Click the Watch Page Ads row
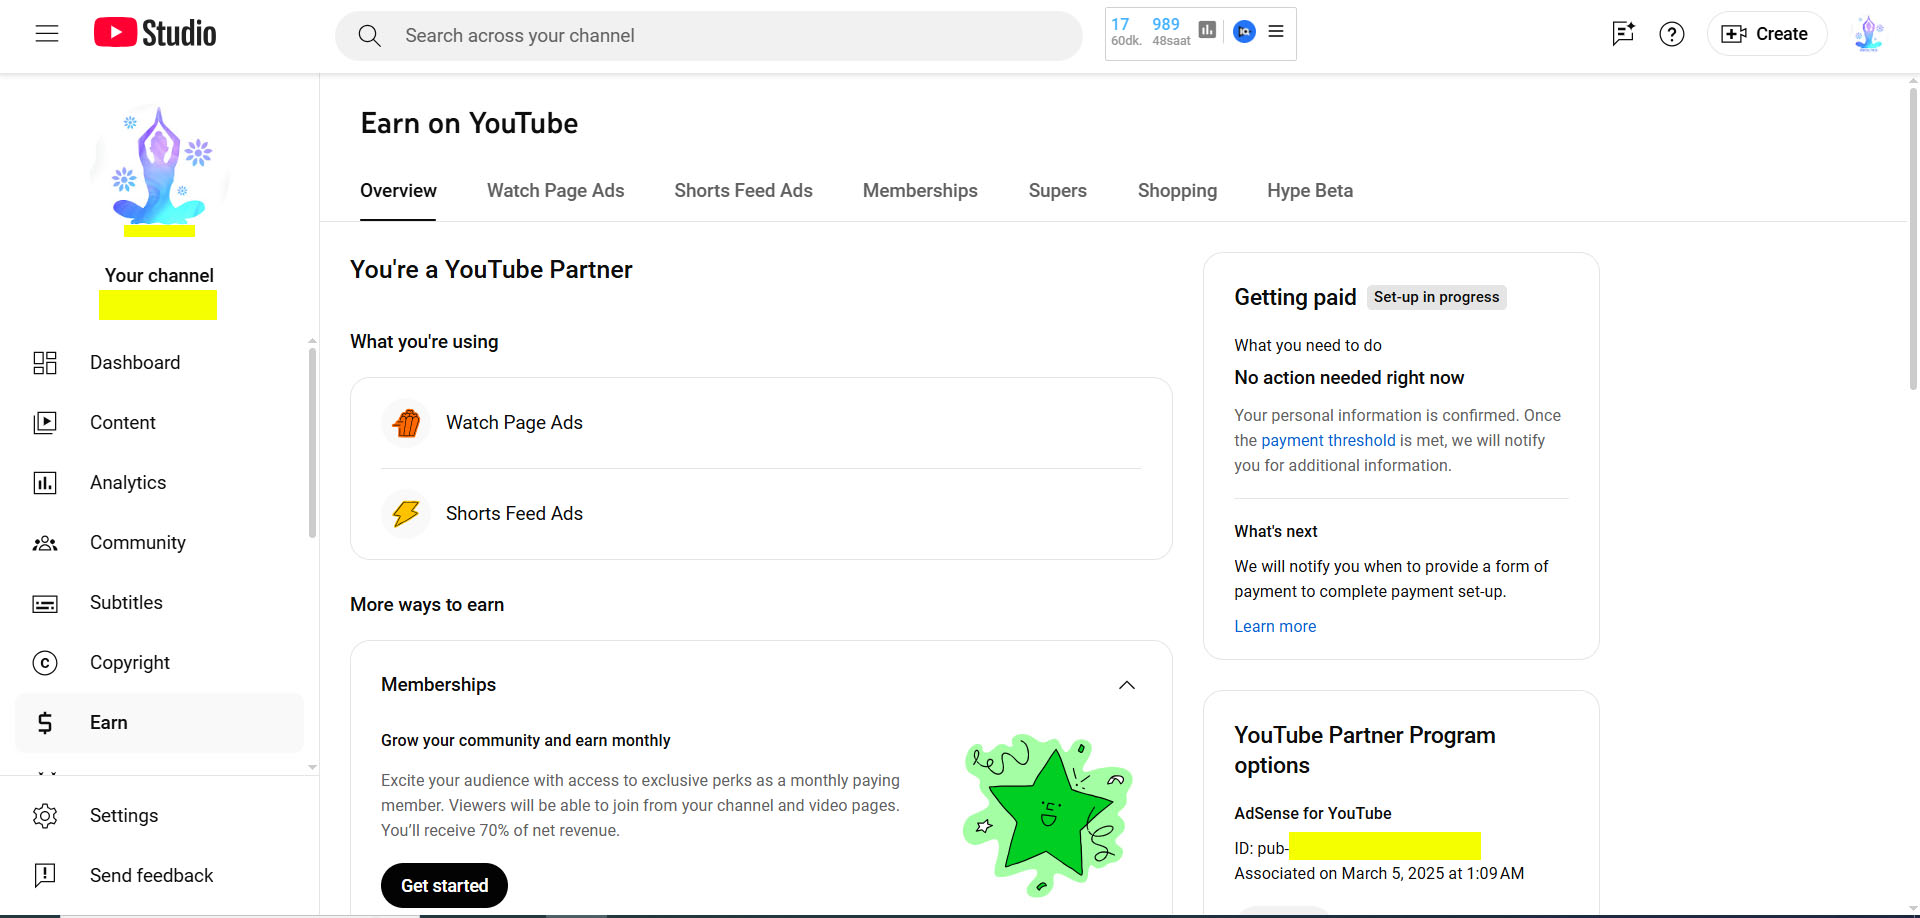The image size is (1920, 918). point(761,423)
